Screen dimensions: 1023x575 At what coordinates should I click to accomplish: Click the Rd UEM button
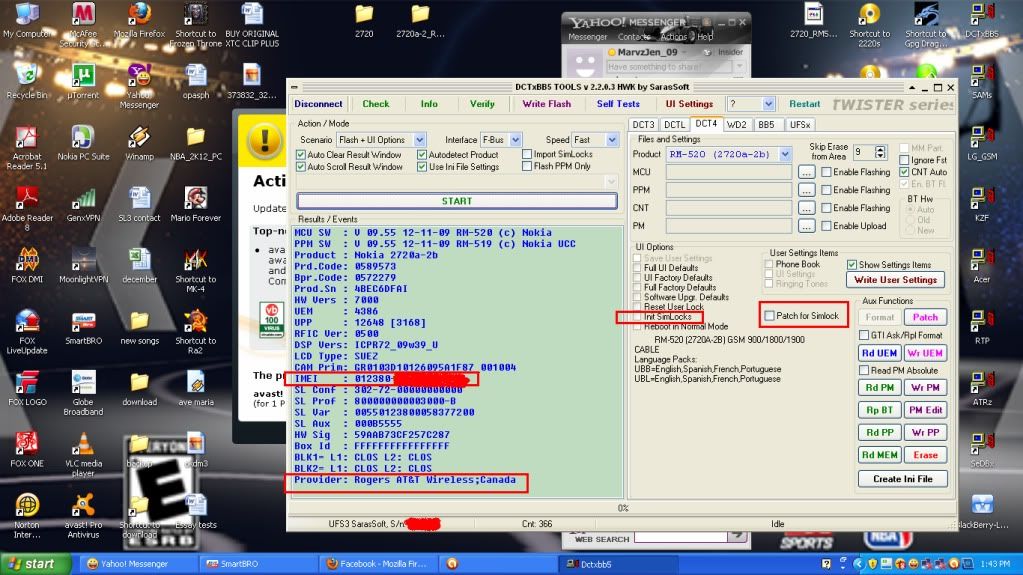[x=879, y=353]
